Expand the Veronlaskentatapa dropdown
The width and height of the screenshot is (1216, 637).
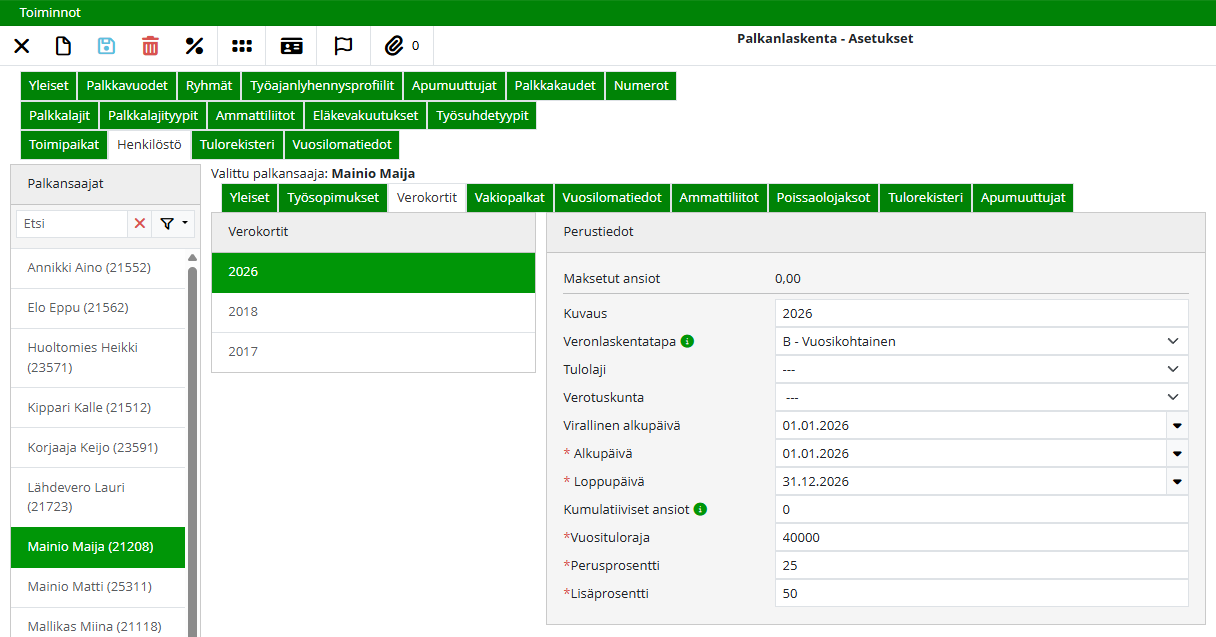(1172, 341)
